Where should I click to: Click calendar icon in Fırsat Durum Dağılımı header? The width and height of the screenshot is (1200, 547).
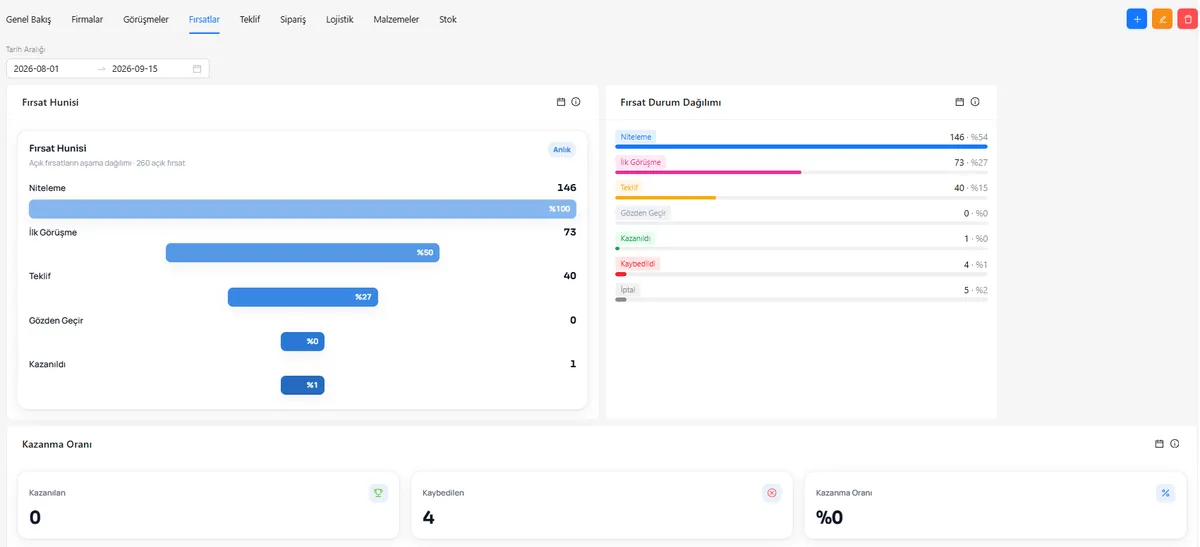(x=960, y=102)
